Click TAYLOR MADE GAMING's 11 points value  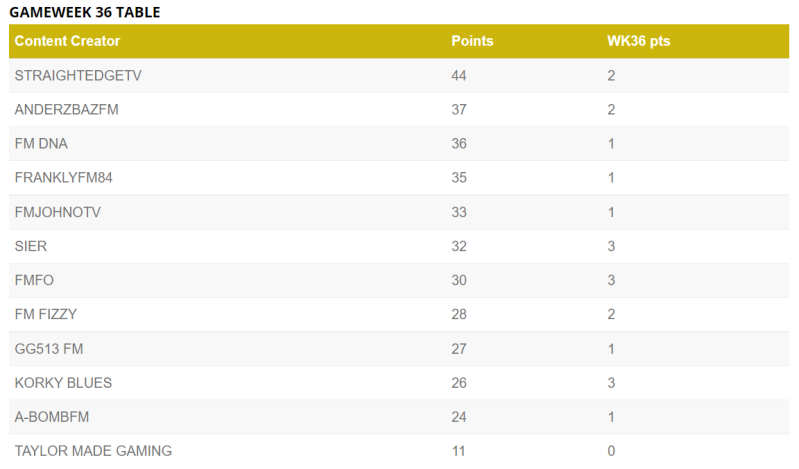[458, 450]
